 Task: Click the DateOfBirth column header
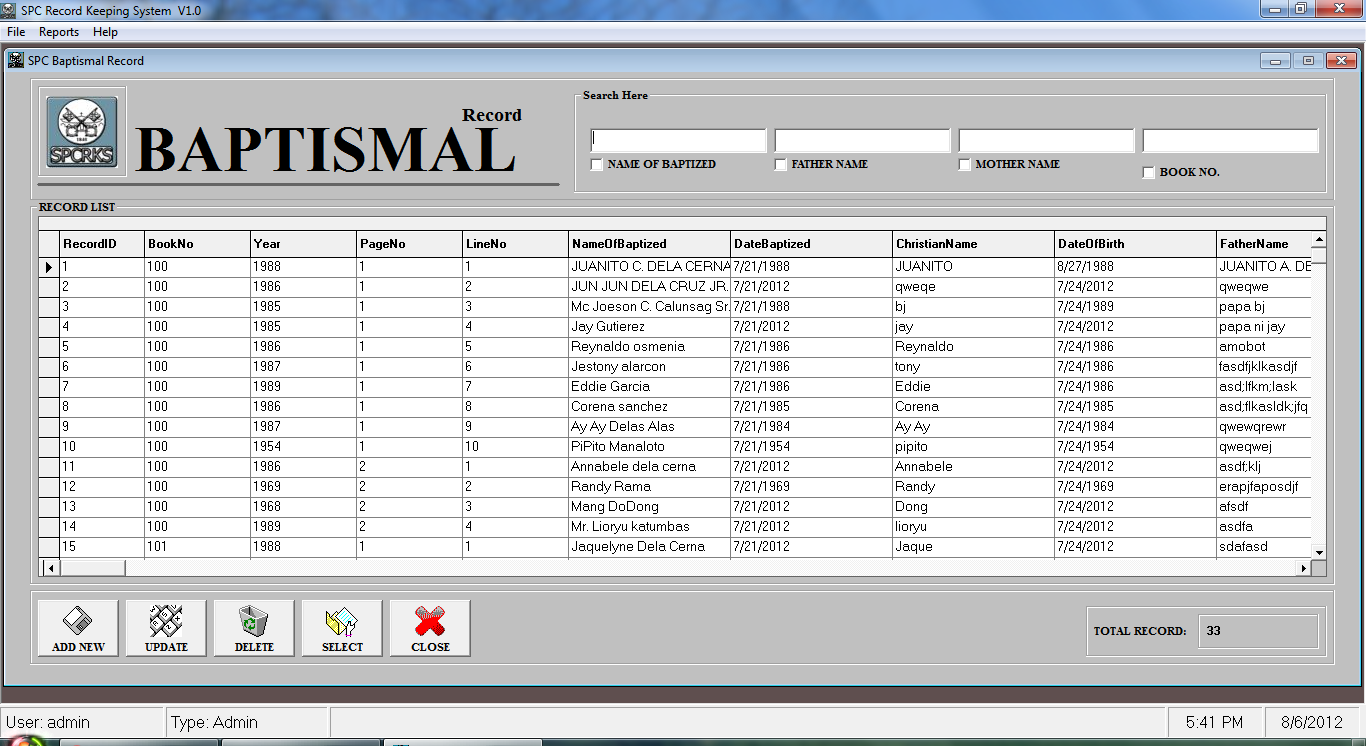click(x=1135, y=244)
